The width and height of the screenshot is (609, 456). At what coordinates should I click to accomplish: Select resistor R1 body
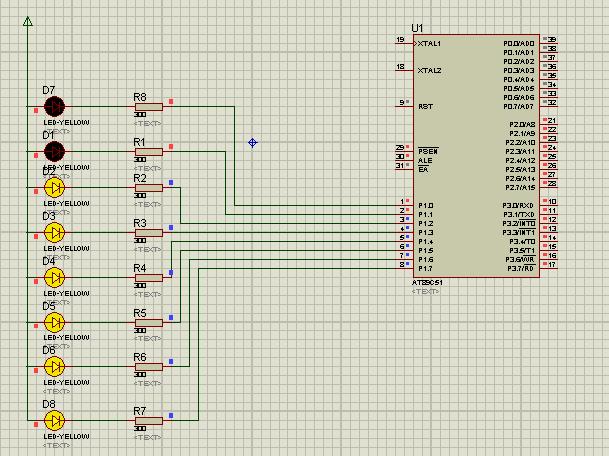point(149,152)
